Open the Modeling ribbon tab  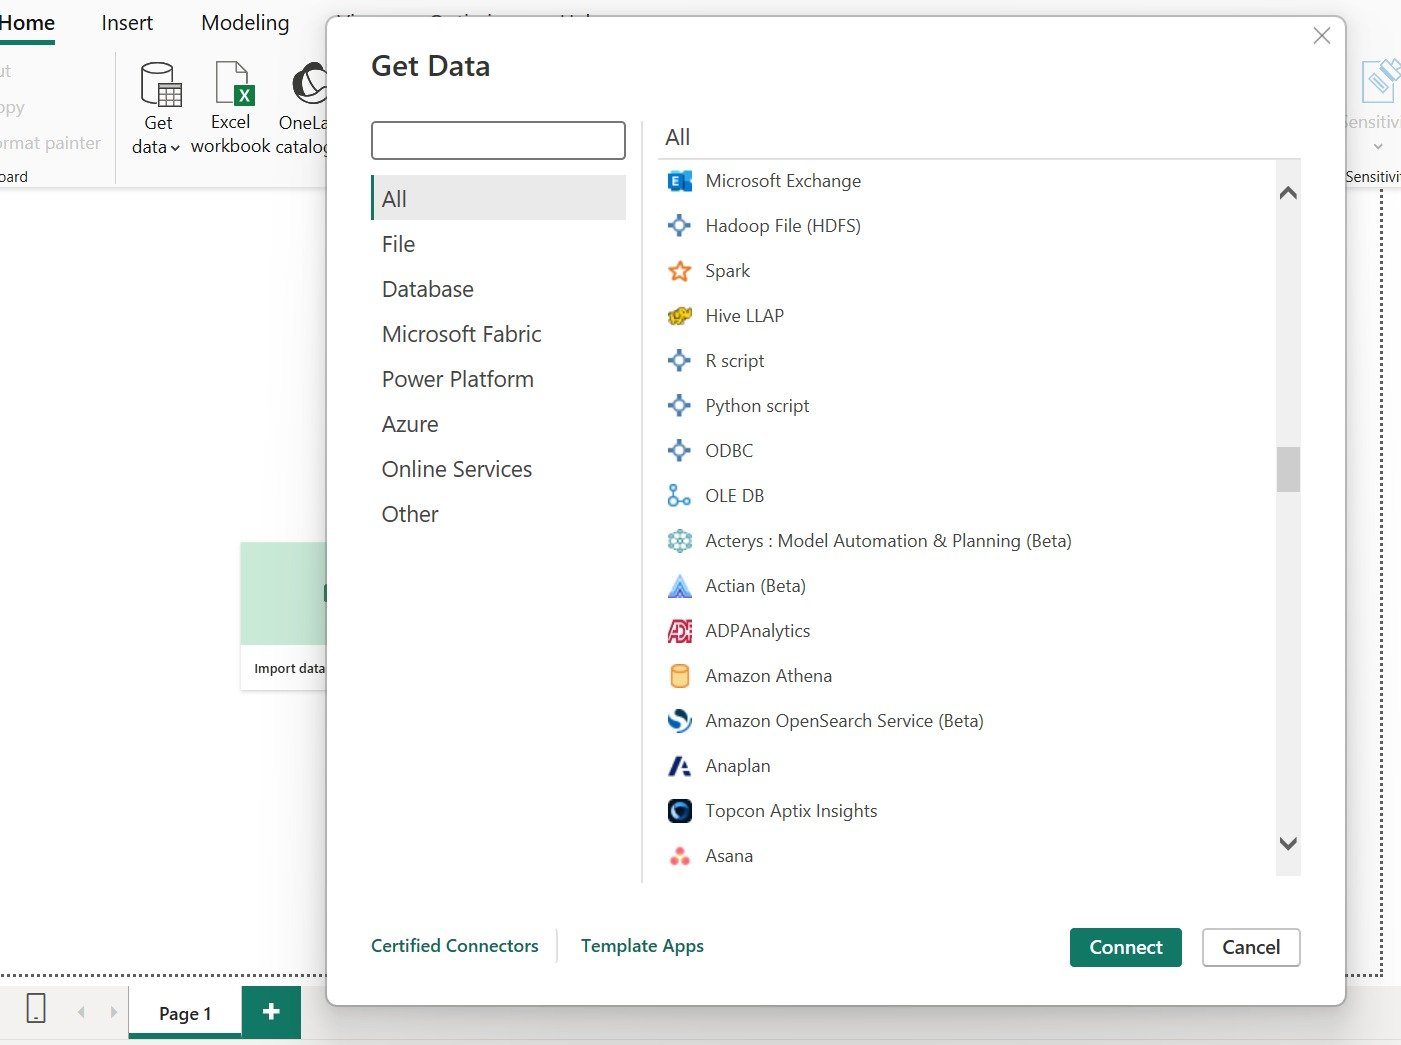[244, 22]
